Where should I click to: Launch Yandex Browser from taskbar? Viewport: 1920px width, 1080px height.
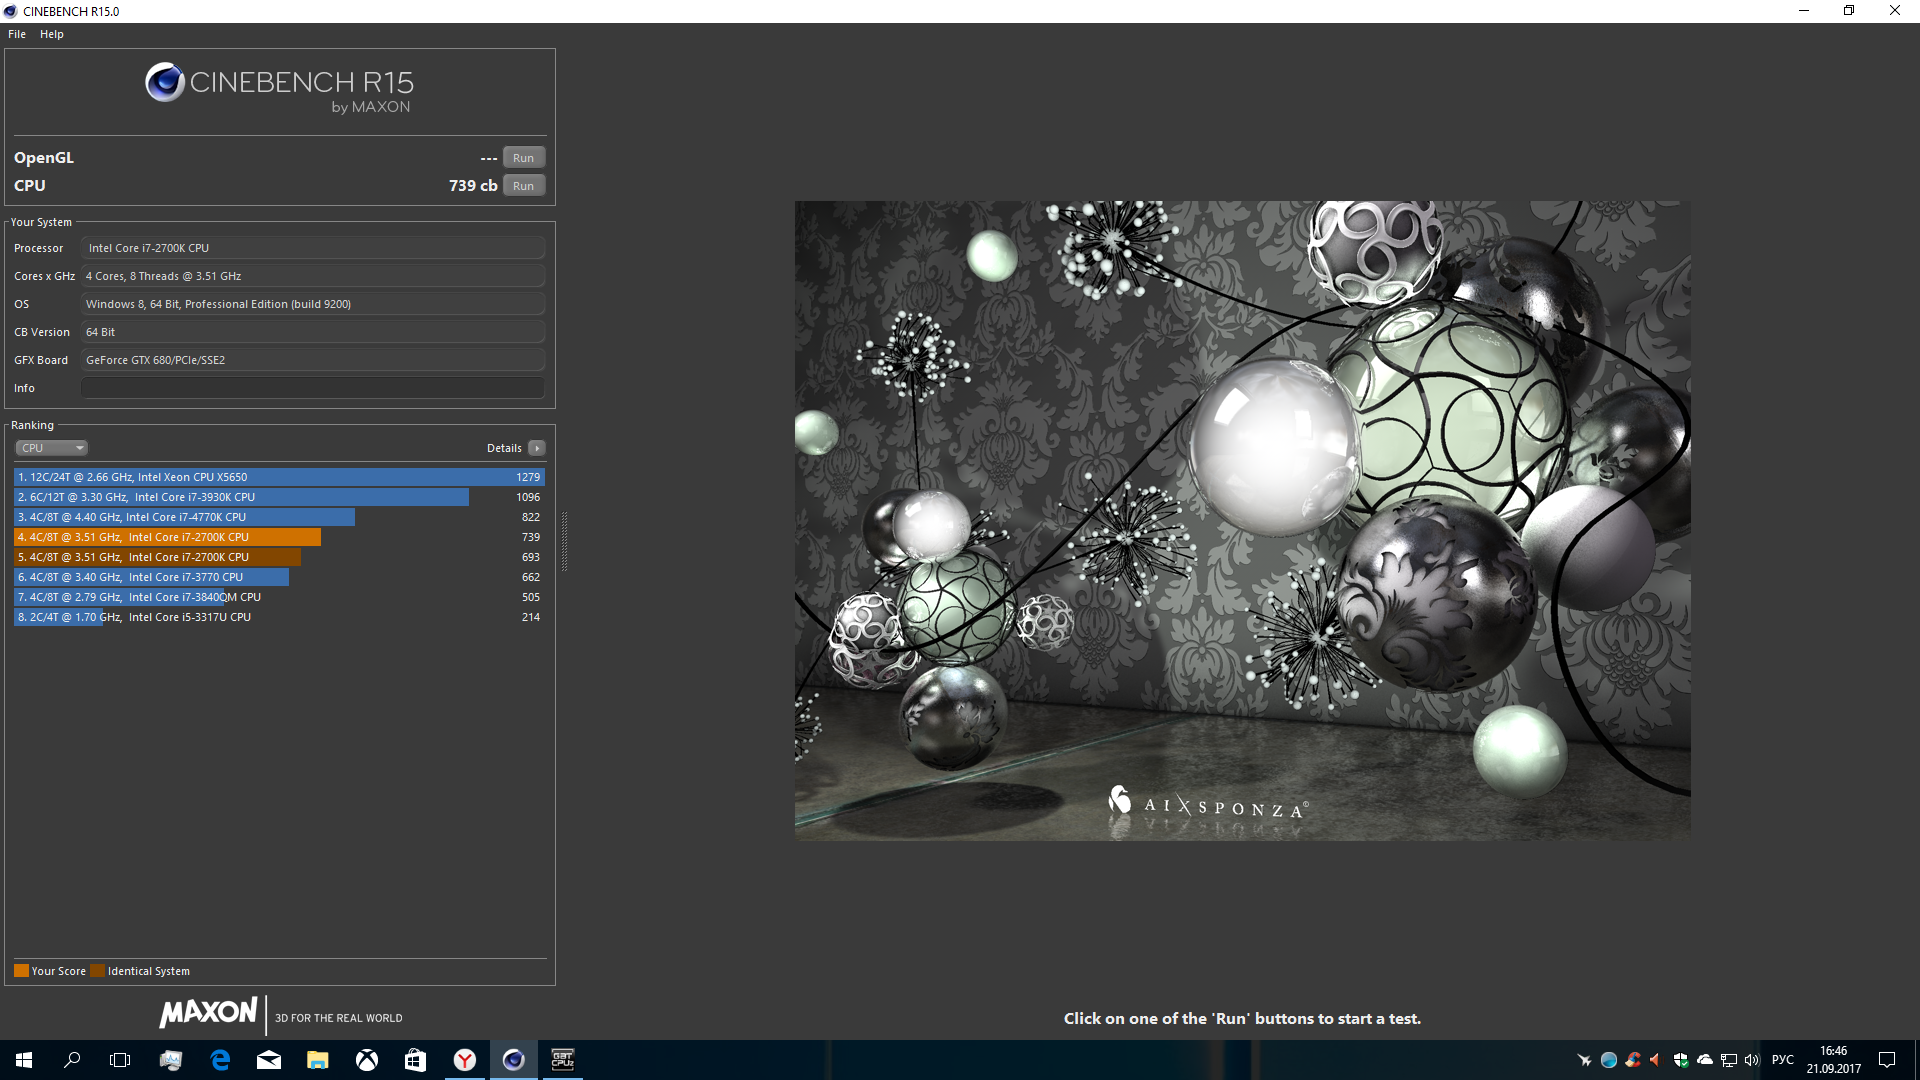coord(465,1060)
